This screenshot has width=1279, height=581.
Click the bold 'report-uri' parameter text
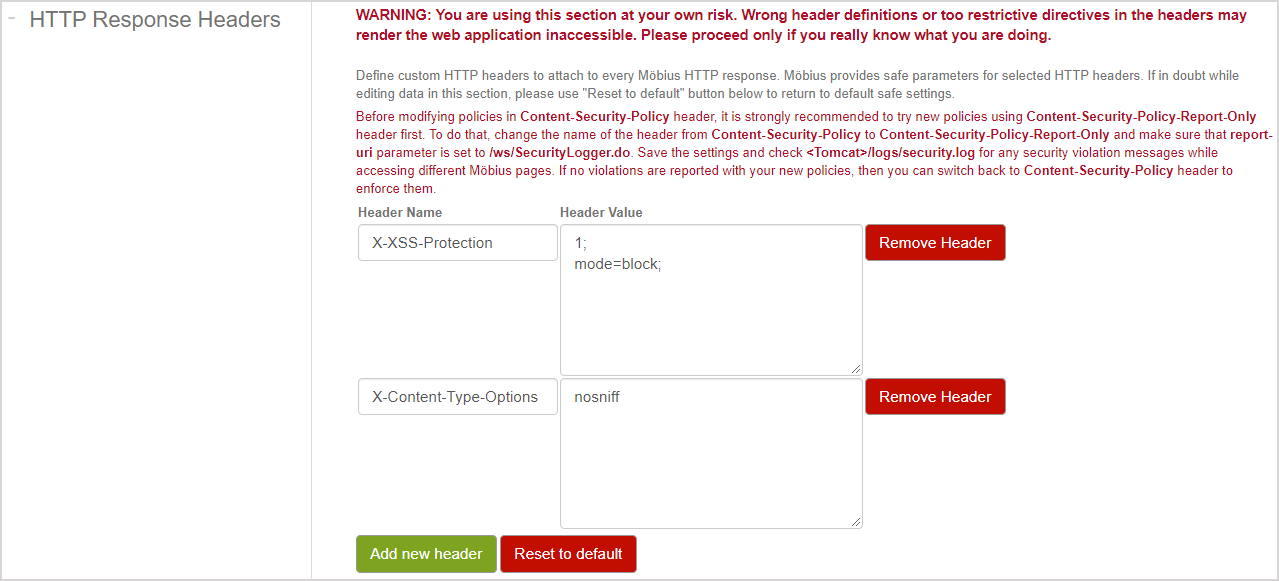pos(1251,135)
